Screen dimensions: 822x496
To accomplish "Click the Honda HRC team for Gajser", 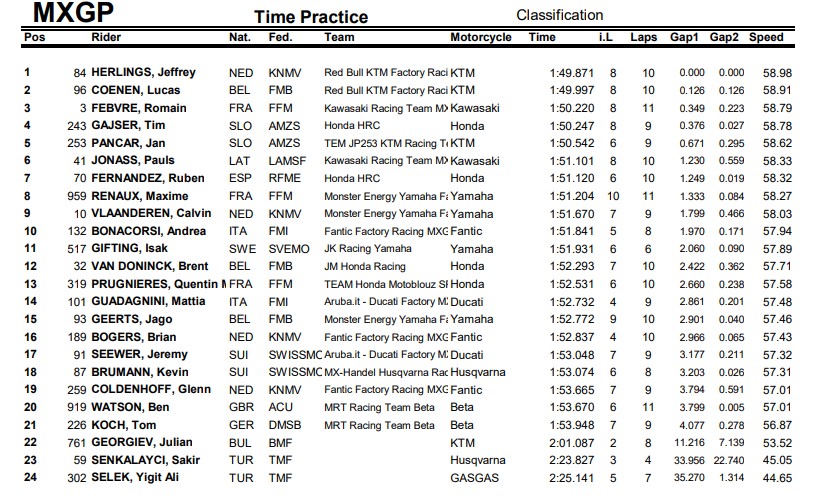I will coord(355,125).
